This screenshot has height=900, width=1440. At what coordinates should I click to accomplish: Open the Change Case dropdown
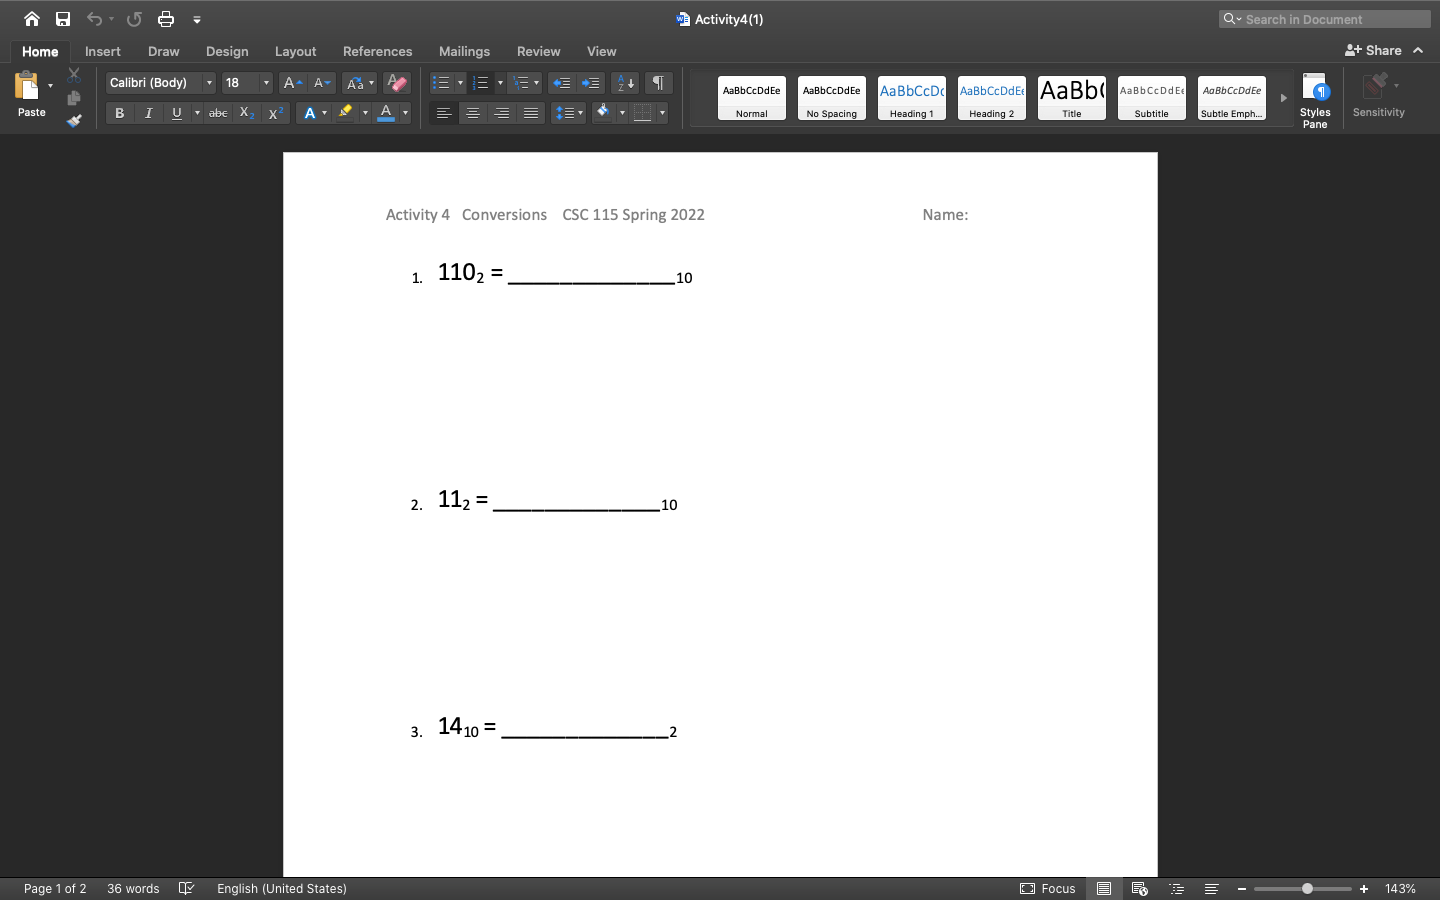pos(359,83)
